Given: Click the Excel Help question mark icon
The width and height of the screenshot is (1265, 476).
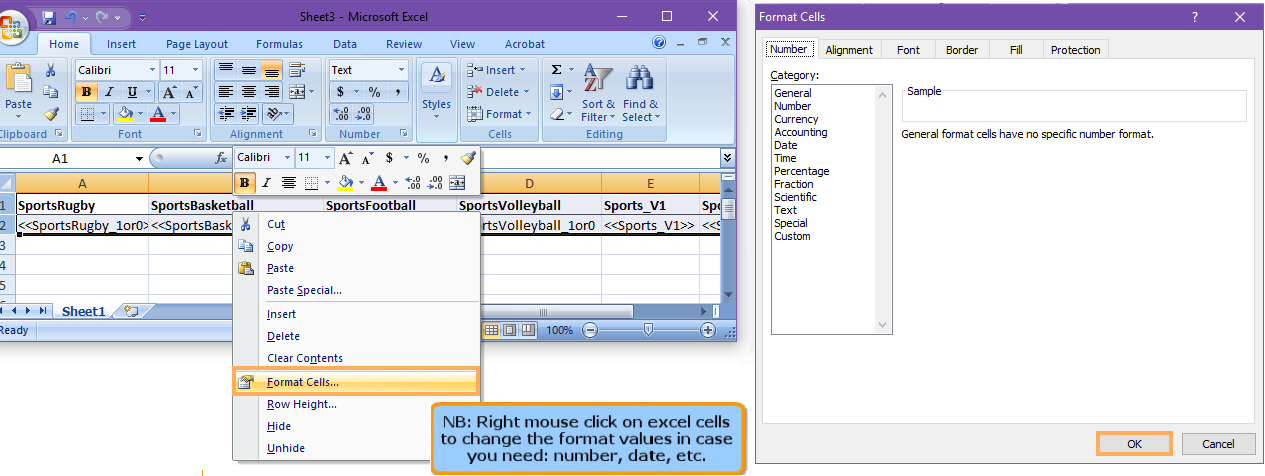Looking at the screenshot, I should click(x=659, y=43).
